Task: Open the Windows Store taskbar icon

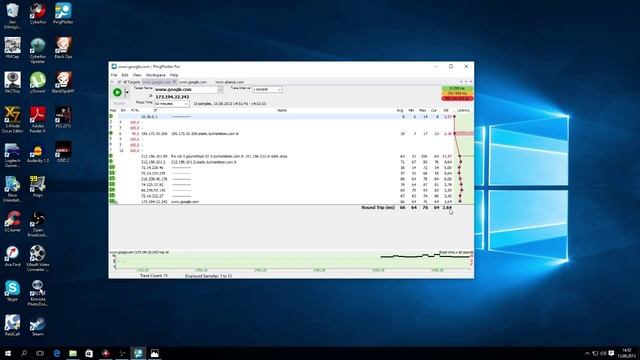Action: (89, 353)
